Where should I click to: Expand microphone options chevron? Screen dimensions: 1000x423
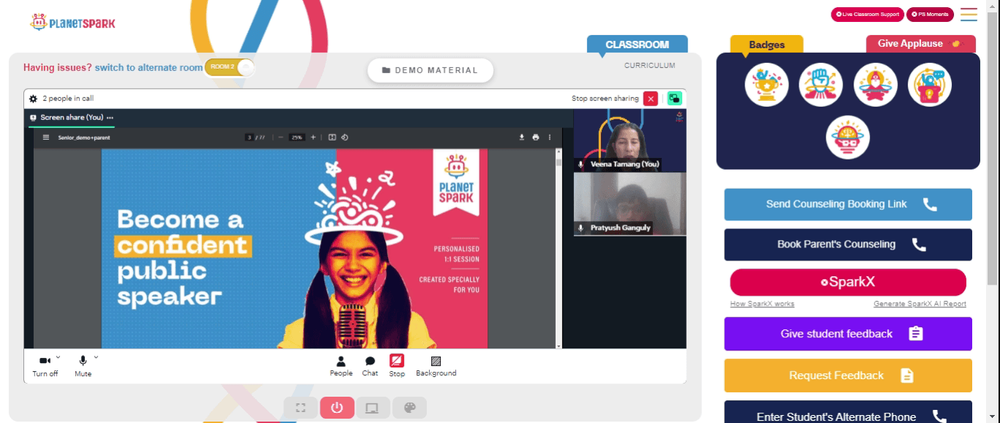(x=96, y=357)
